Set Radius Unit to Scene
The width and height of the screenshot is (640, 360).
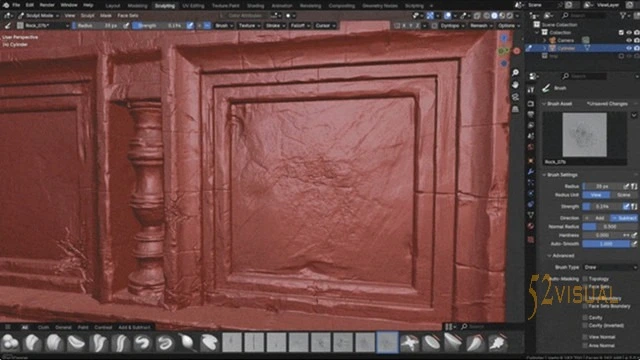point(624,195)
